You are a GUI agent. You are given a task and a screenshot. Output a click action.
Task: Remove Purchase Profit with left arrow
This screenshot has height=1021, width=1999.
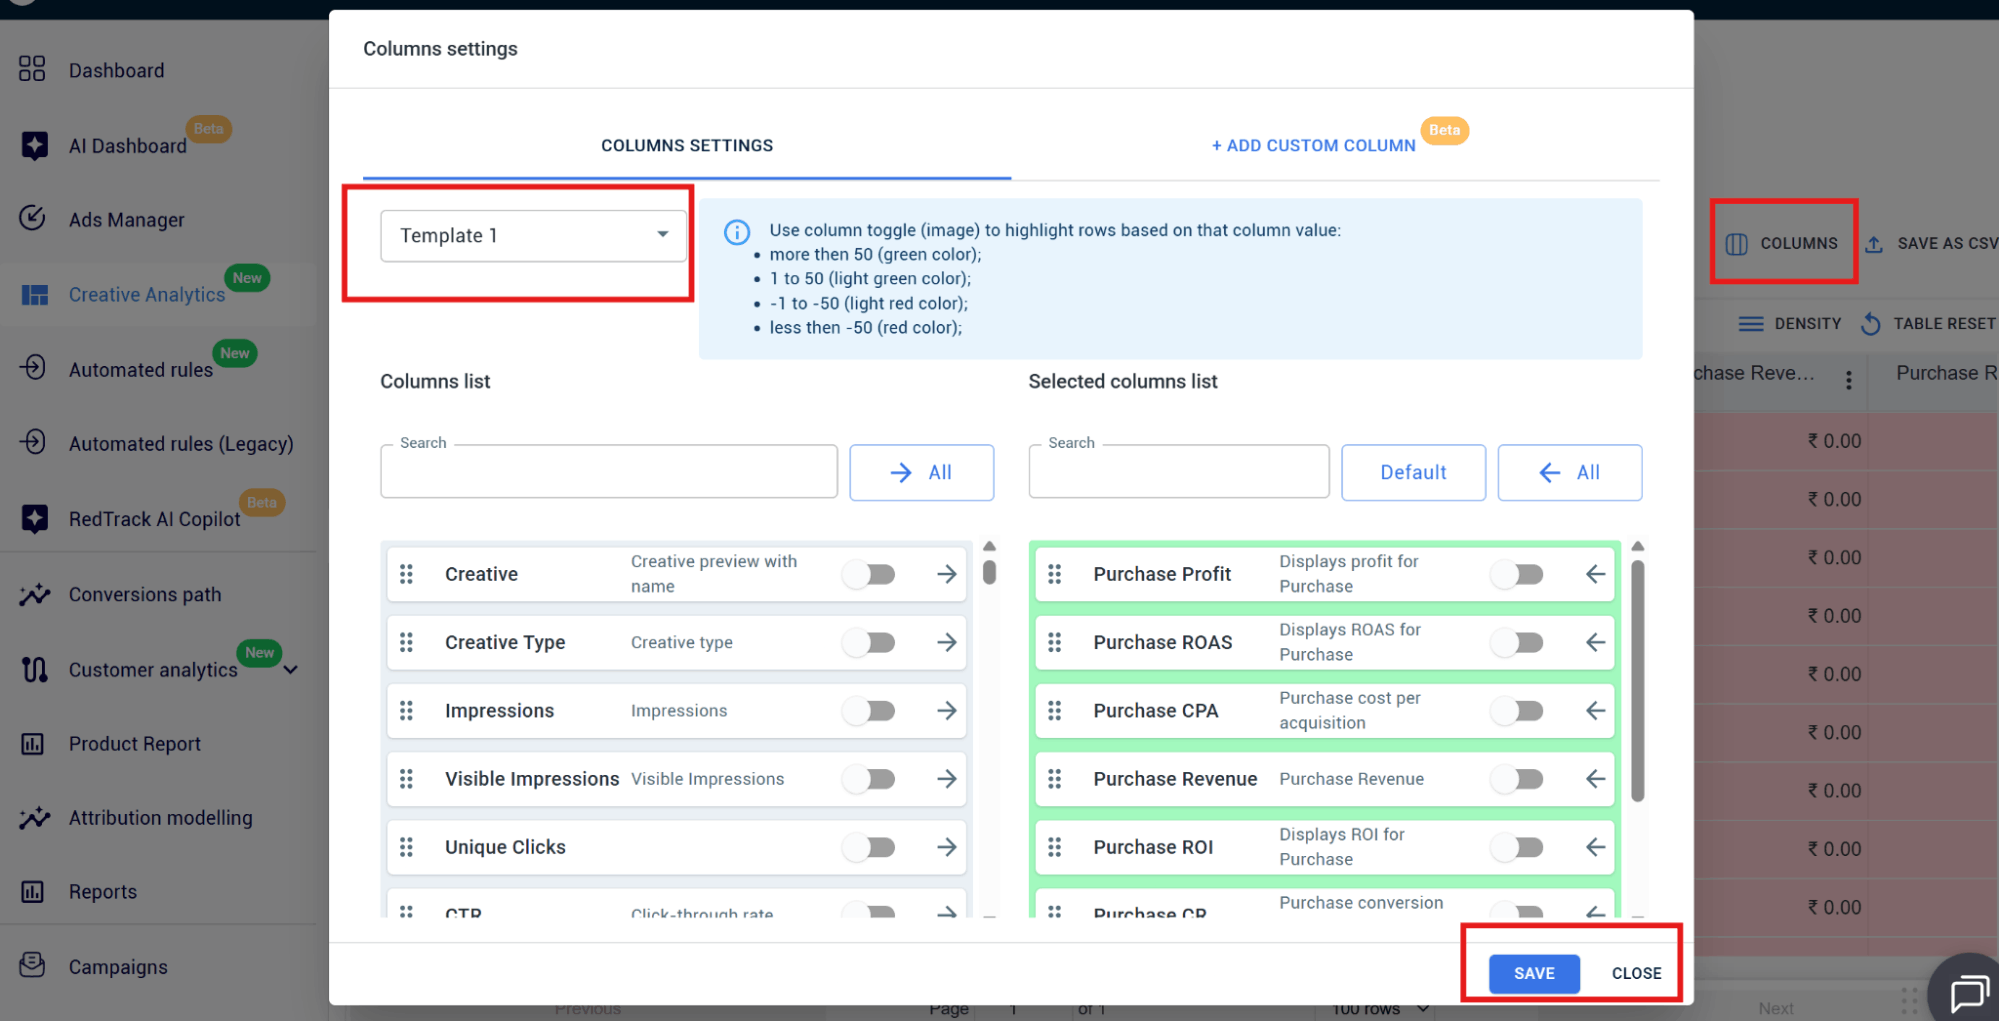[1595, 574]
